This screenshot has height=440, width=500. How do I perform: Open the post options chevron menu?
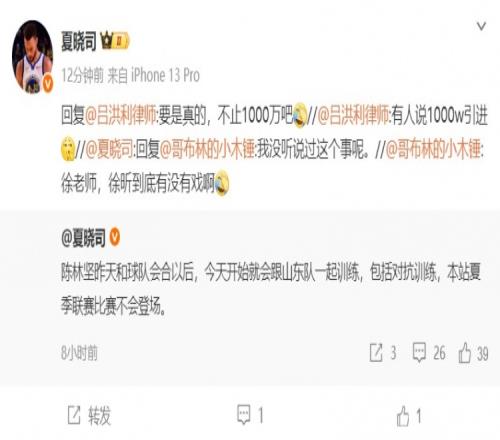click(x=481, y=26)
